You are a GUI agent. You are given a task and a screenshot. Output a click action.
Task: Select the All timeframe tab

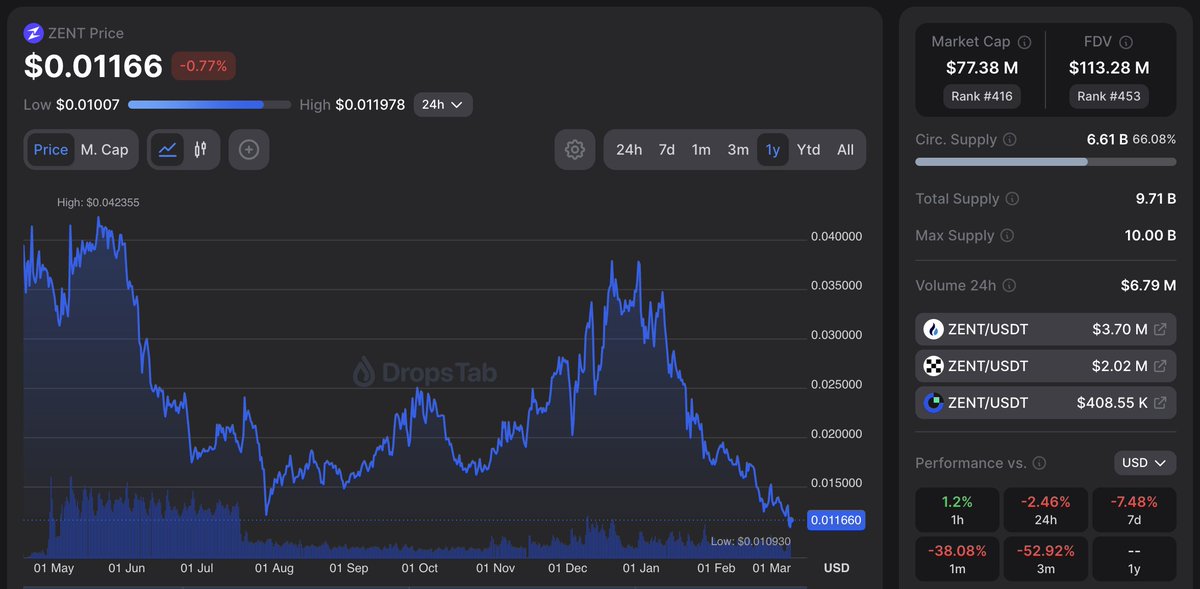pos(845,149)
